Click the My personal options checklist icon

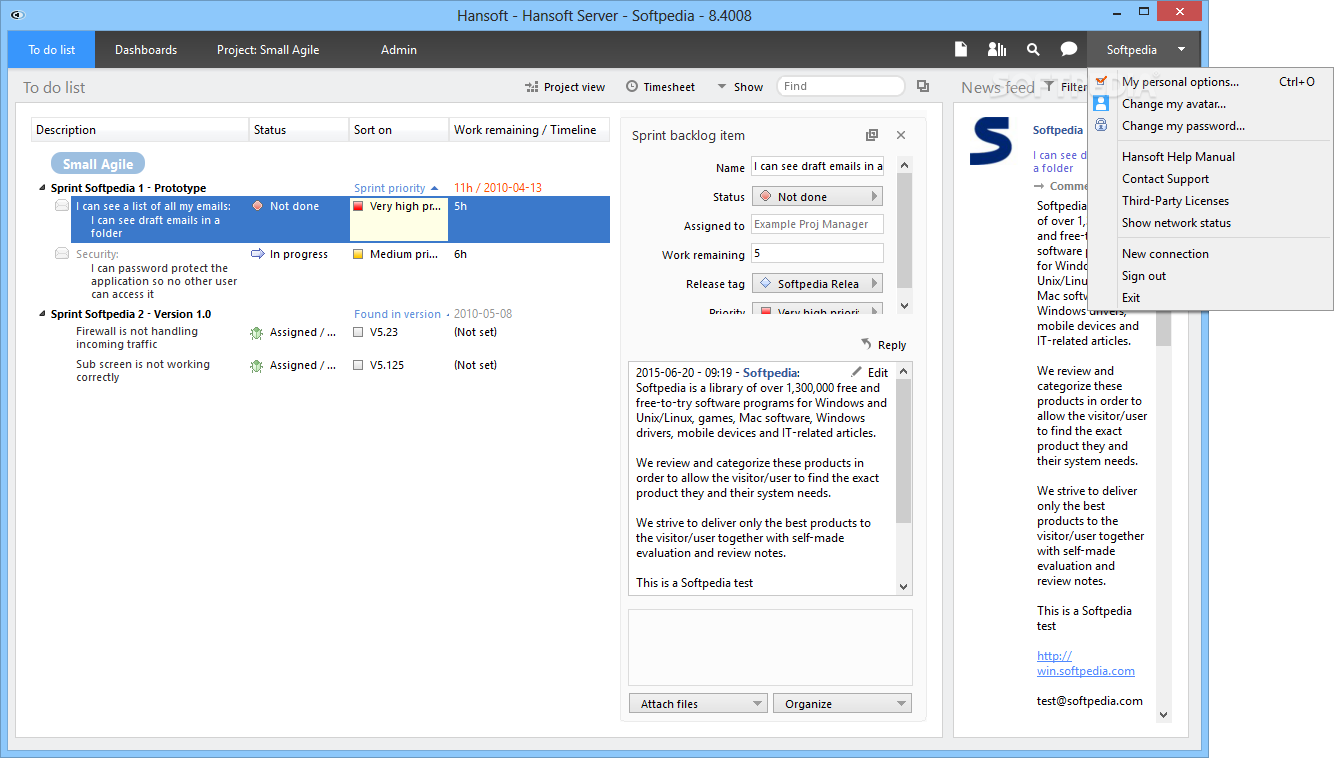tap(1101, 82)
